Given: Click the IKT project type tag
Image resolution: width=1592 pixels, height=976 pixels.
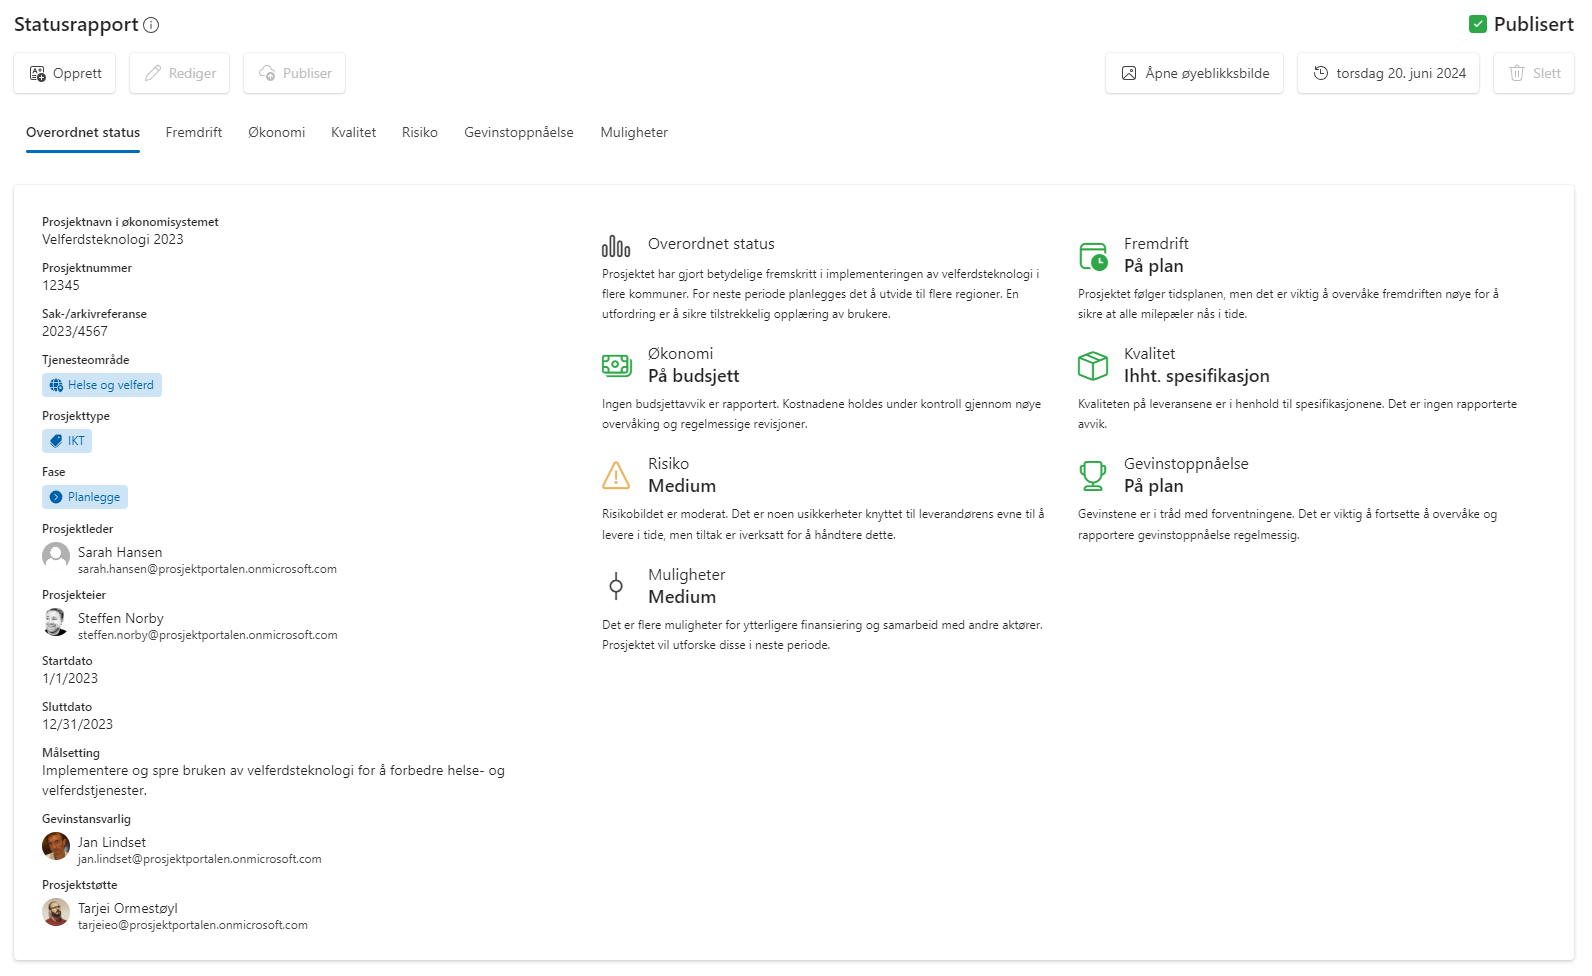Looking at the screenshot, I should 67,441.
